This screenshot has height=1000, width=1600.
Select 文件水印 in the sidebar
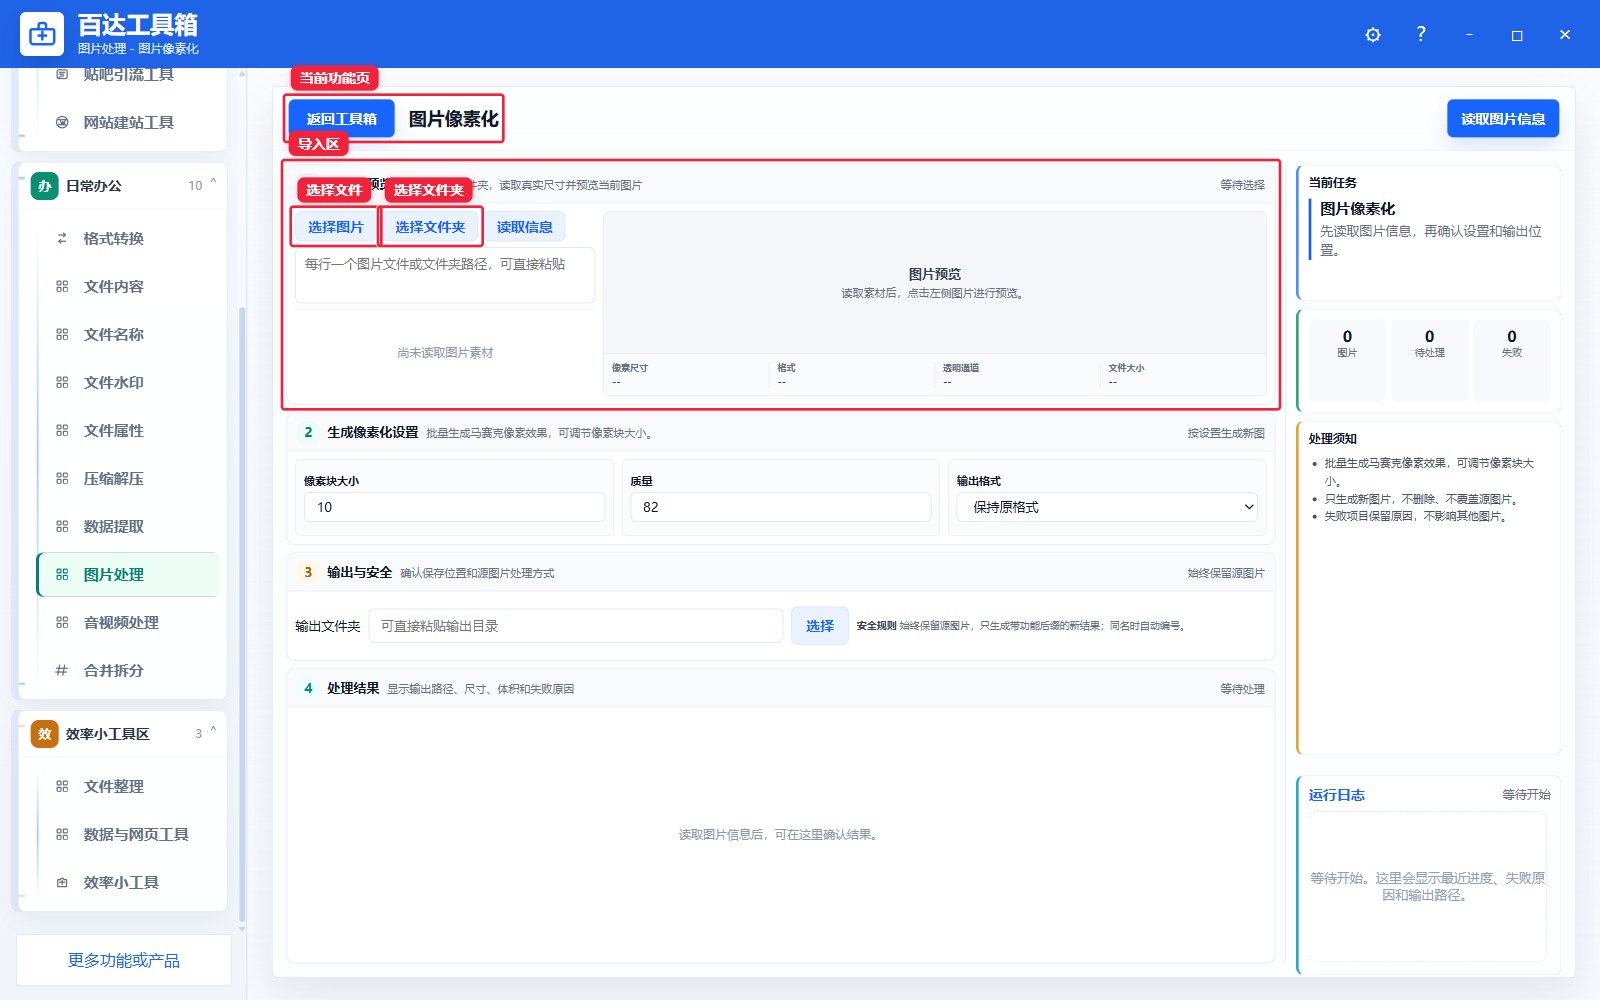(128, 382)
